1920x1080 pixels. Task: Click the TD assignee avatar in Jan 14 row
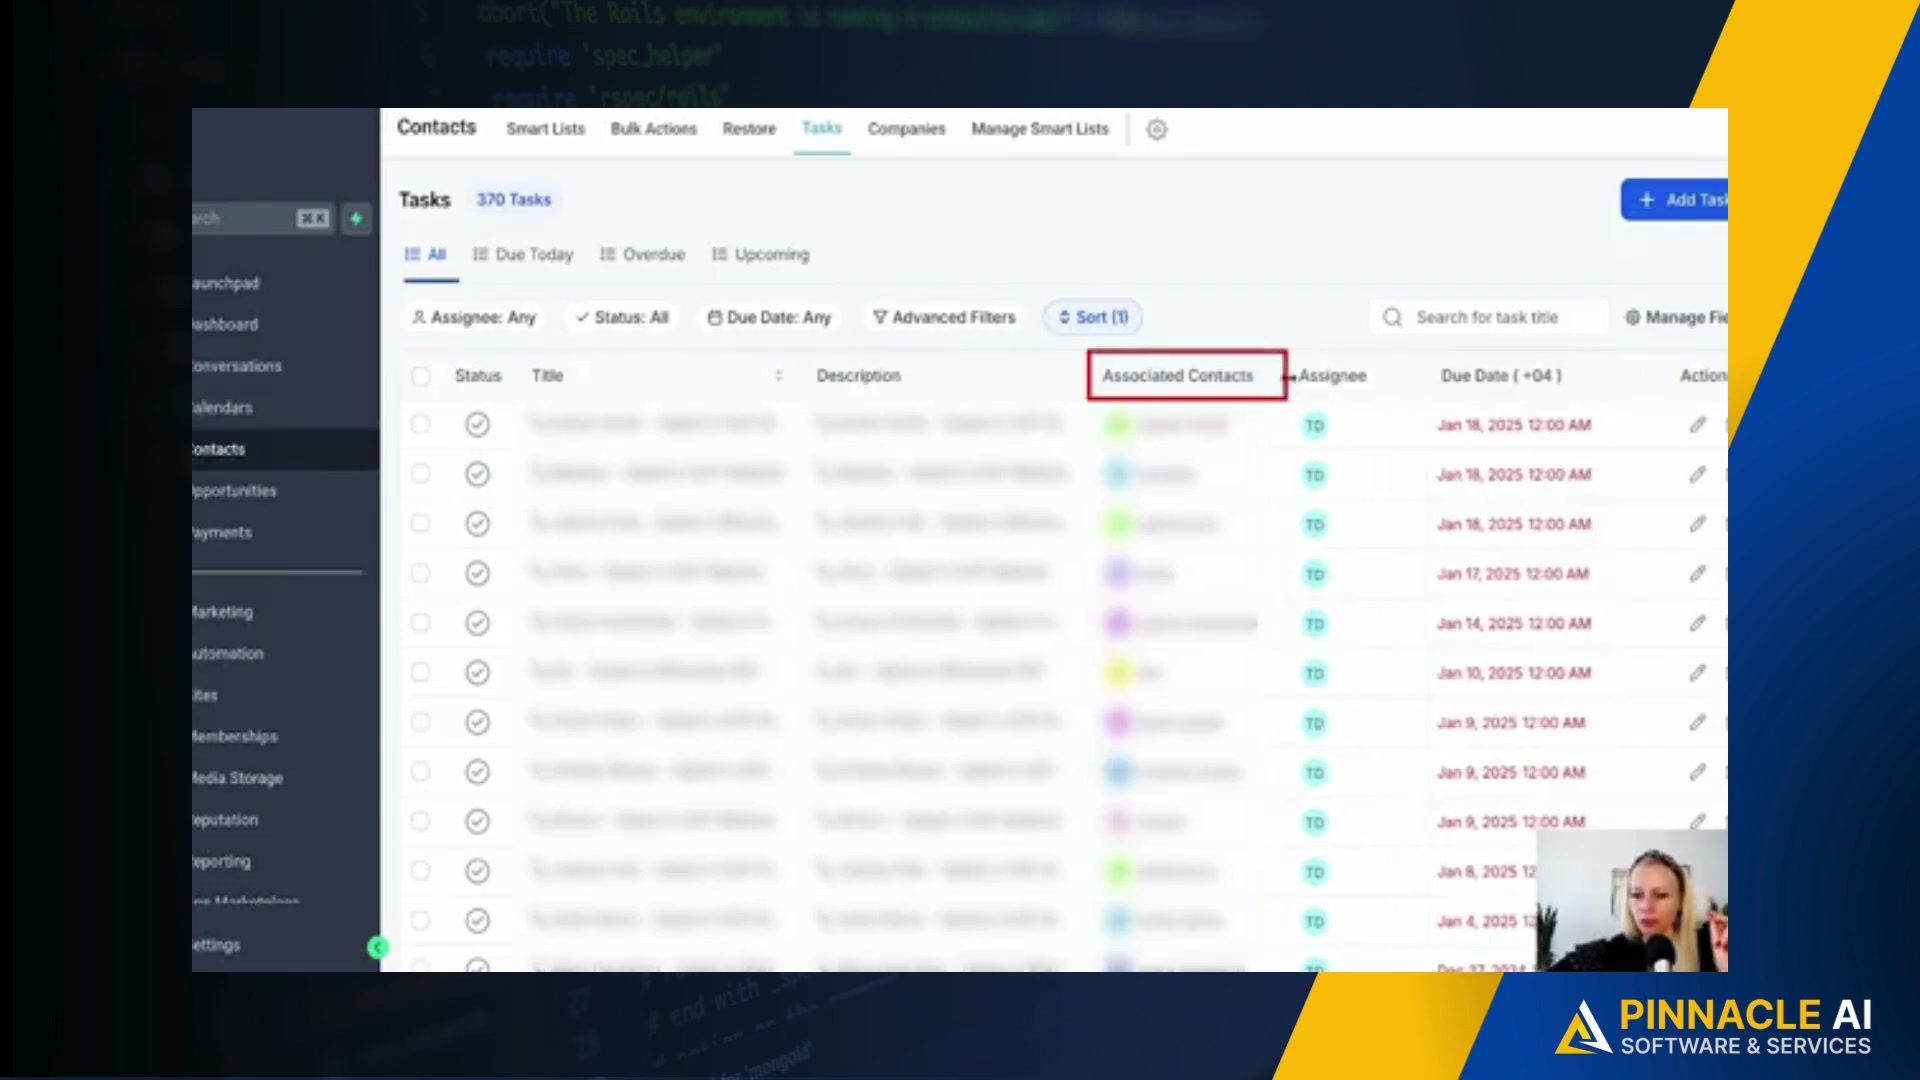tap(1315, 624)
